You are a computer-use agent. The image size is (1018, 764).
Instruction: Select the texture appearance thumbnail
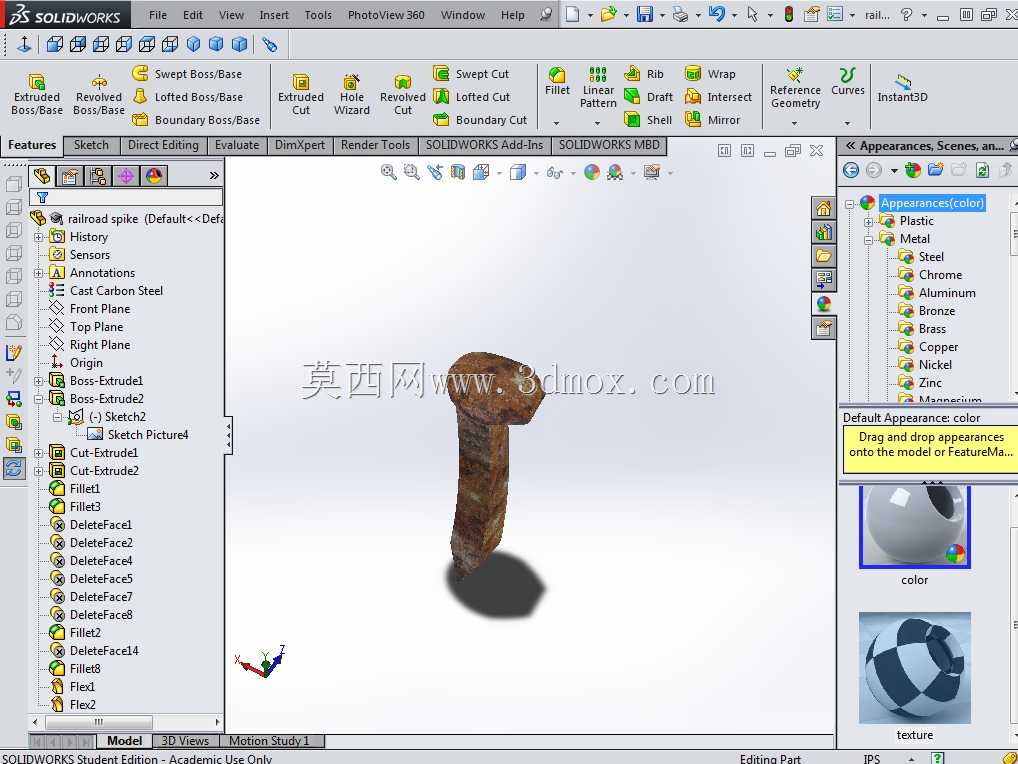pyautogui.click(x=914, y=667)
